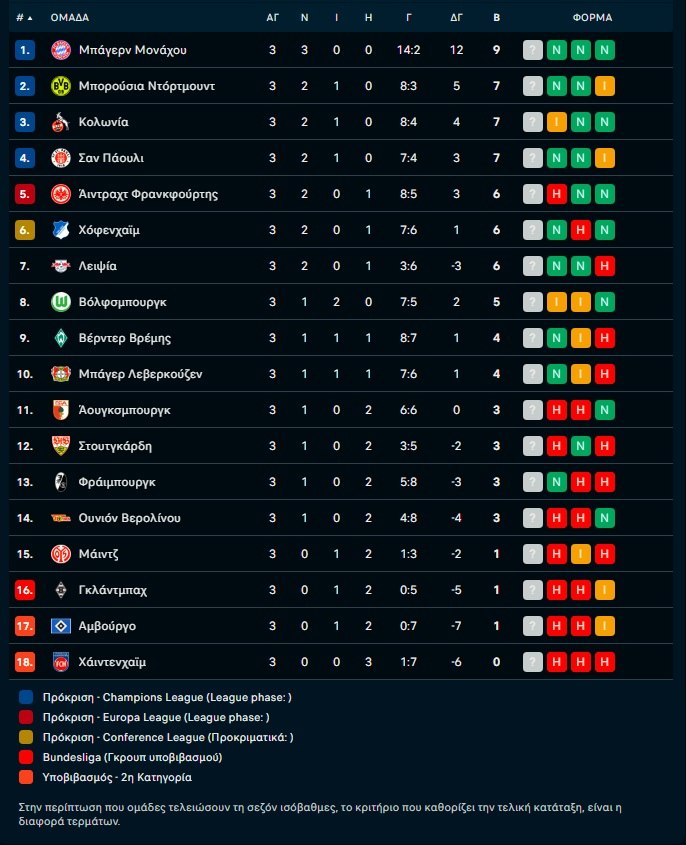Viewport: 686px width, 845px height.
Task: Click the Borussia Dortmund yellow crest
Action: [x=60, y=86]
